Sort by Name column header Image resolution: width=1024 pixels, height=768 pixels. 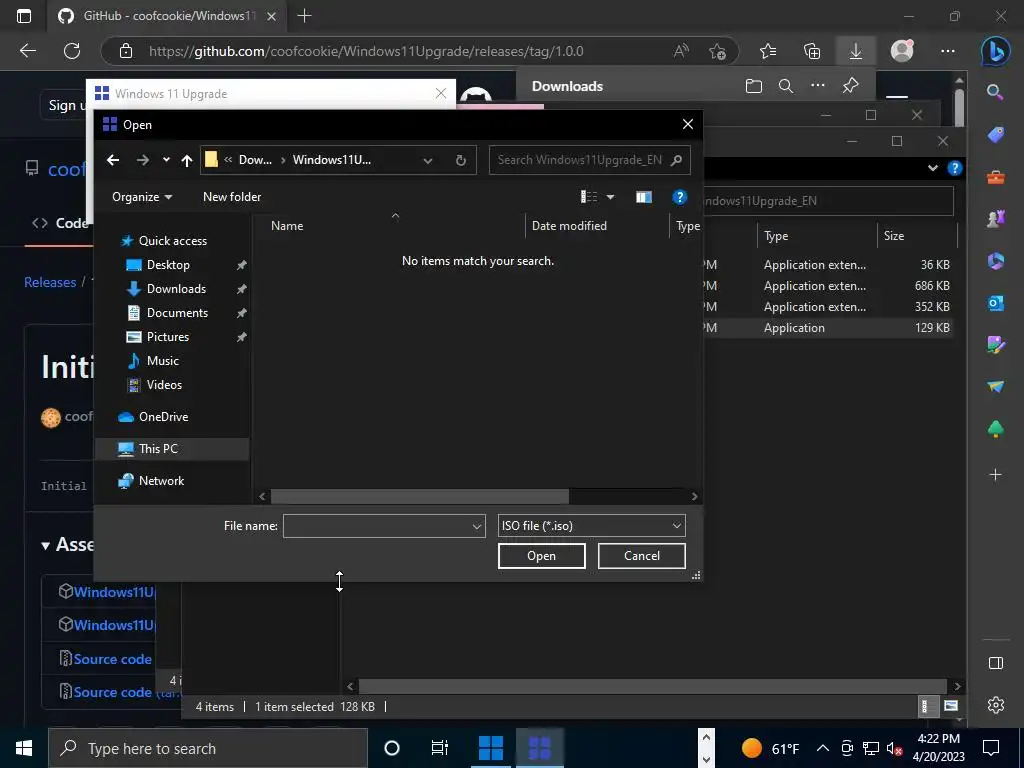[287, 225]
